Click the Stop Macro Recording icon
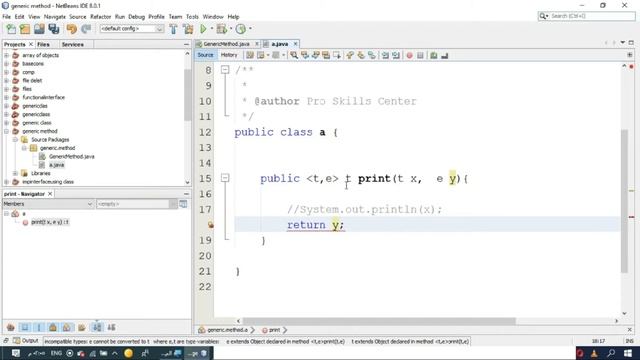The width and height of the screenshot is (640, 360). (420, 55)
